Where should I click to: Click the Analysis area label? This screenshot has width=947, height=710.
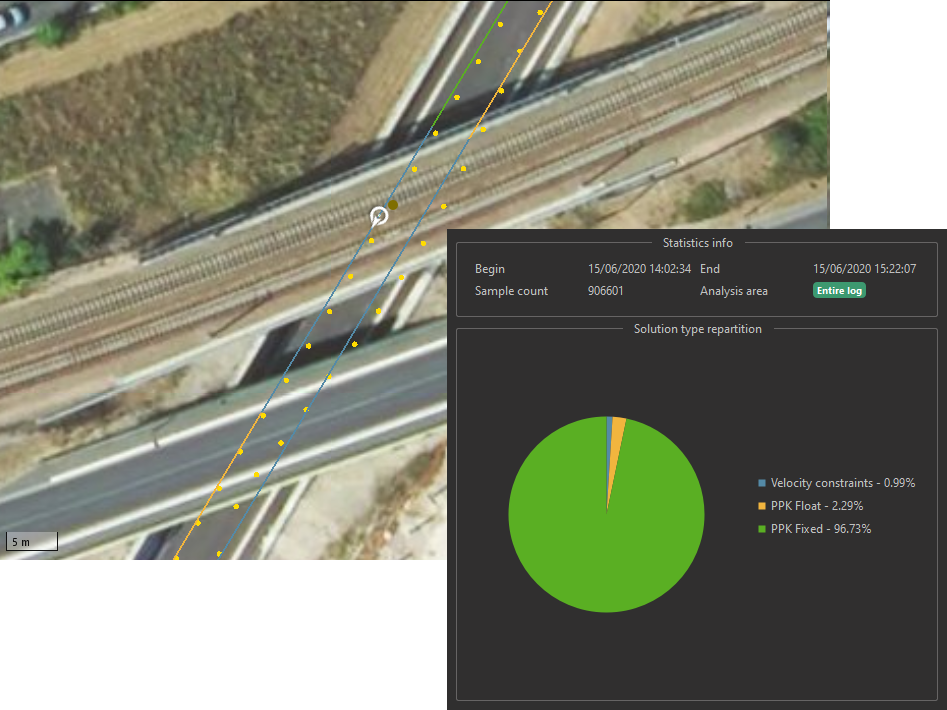(733, 291)
